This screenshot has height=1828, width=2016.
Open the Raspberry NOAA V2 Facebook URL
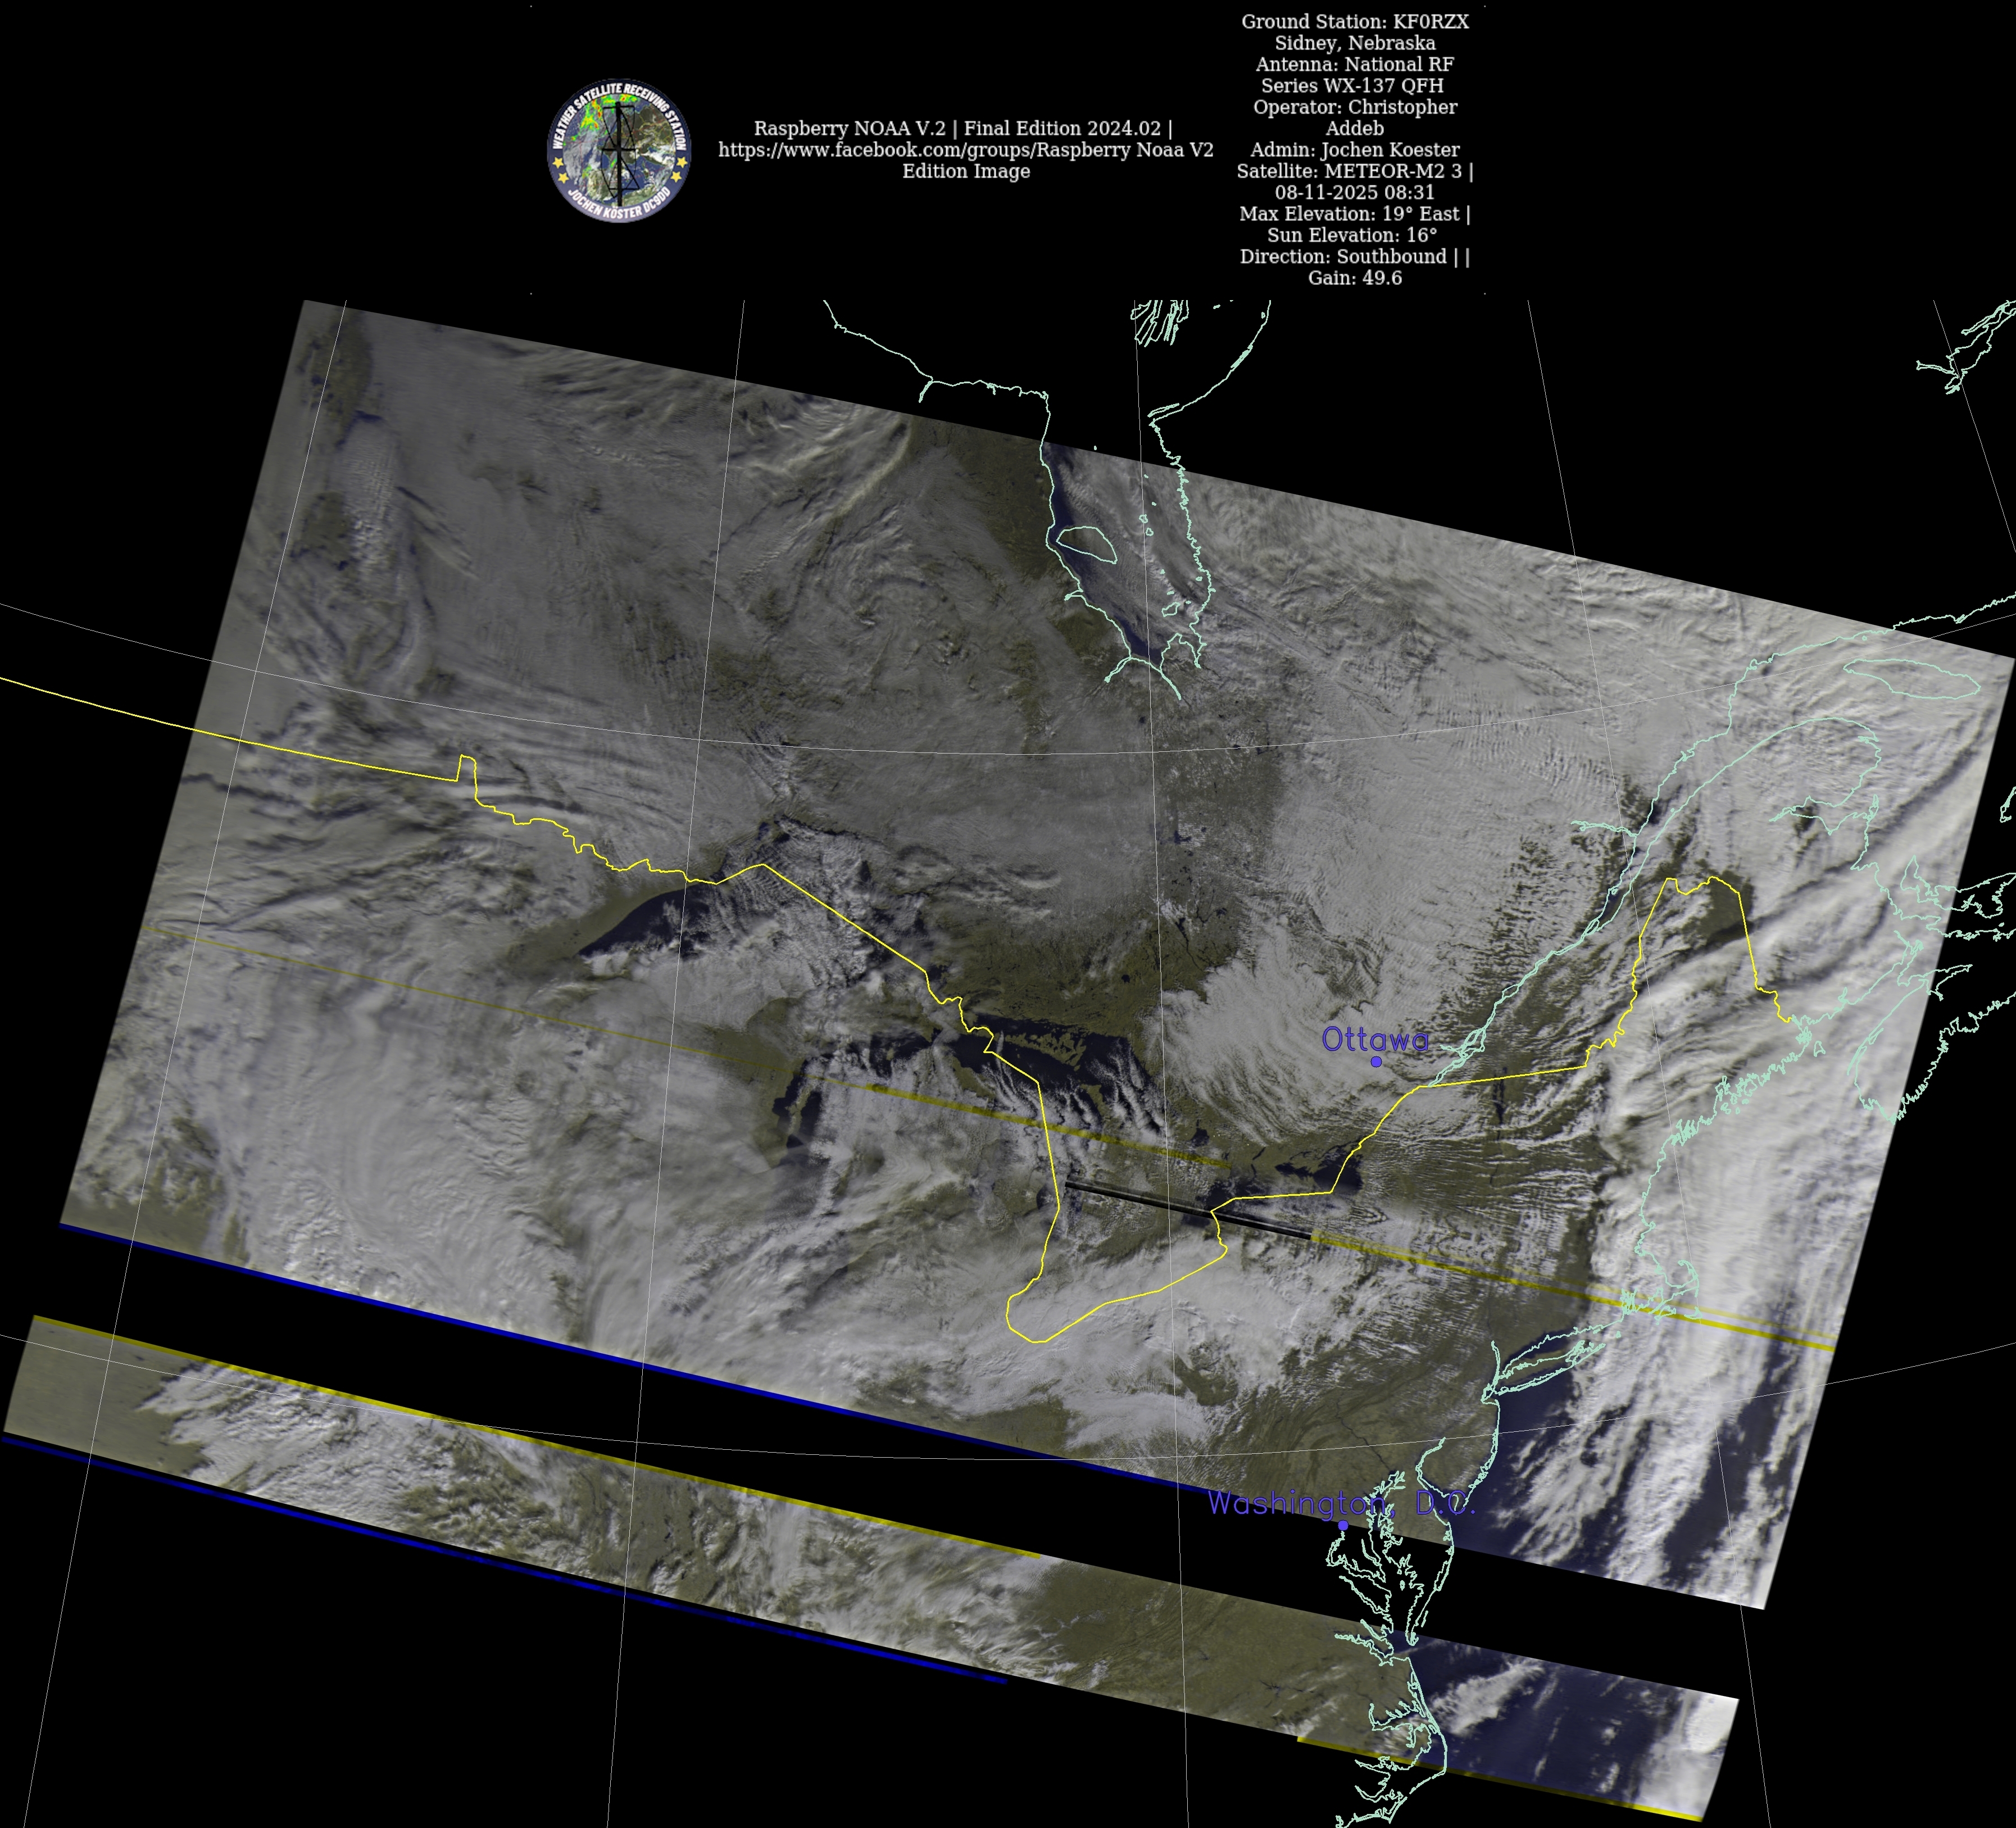pyautogui.click(x=965, y=150)
